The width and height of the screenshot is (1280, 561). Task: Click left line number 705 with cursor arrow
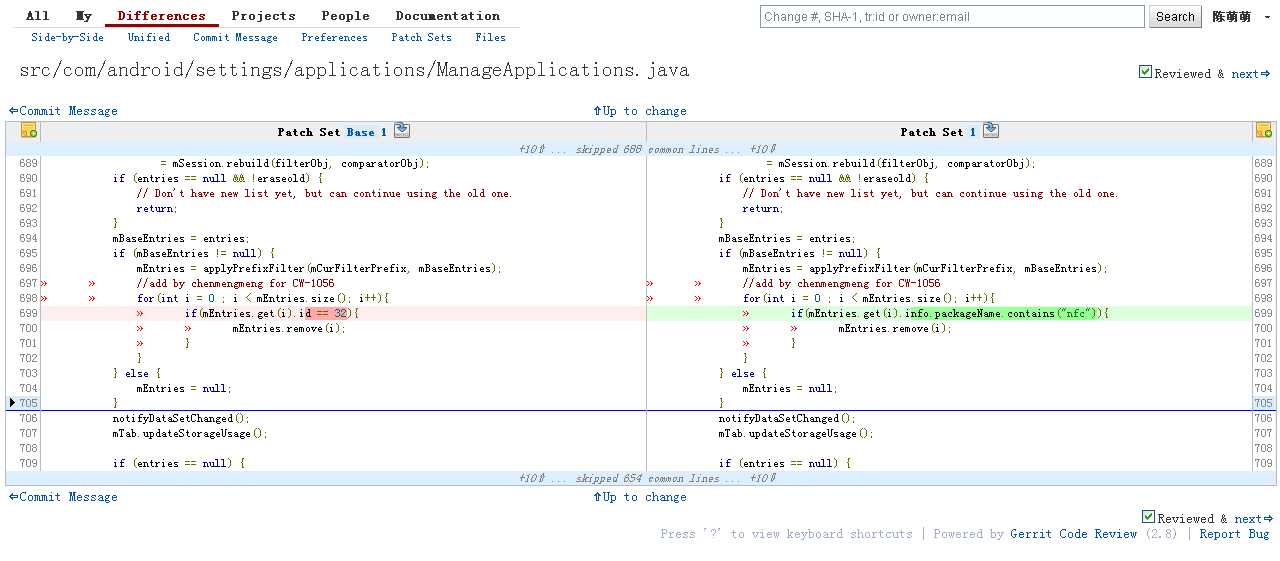pyautogui.click(x=28, y=403)
